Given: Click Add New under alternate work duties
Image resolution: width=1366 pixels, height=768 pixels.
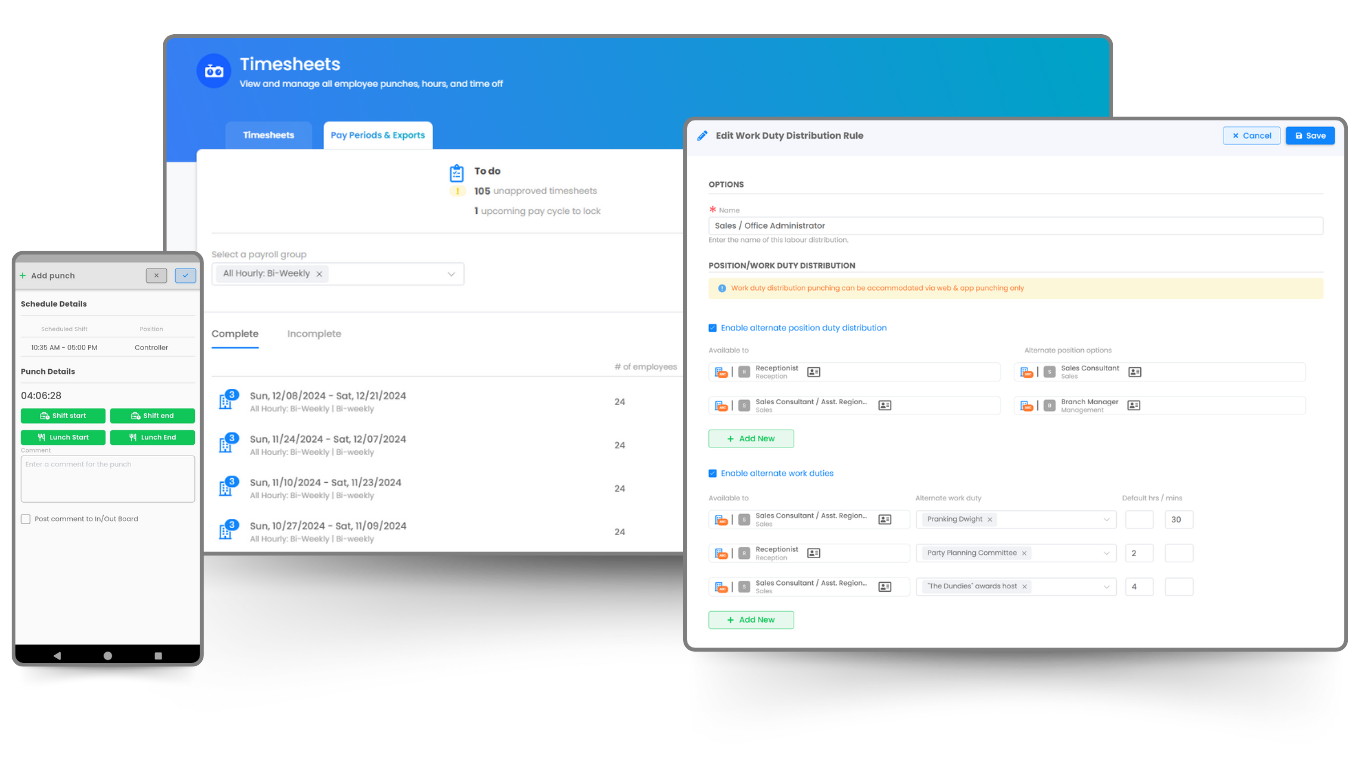Looking at the screenshot, I should tap(751, 620).
